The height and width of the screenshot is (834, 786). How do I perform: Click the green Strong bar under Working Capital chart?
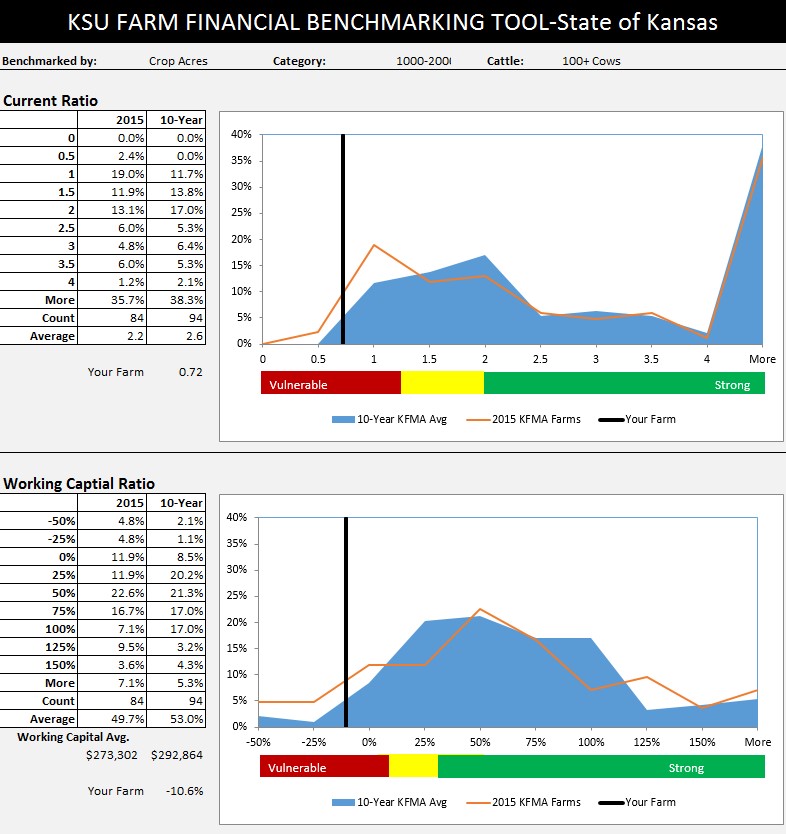(x=601, y=767)
